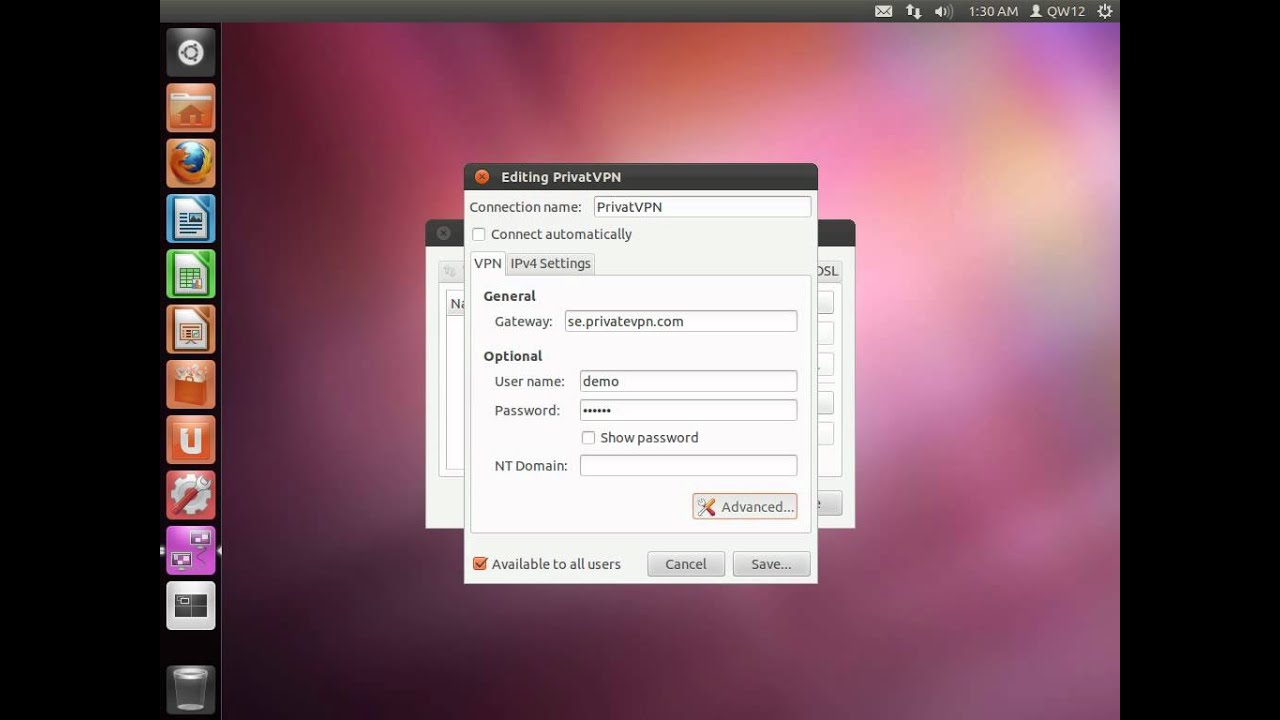This screenshot has height=720, width=1280.
Task: Open the sound volume indicator
Action: click(943, 11)
